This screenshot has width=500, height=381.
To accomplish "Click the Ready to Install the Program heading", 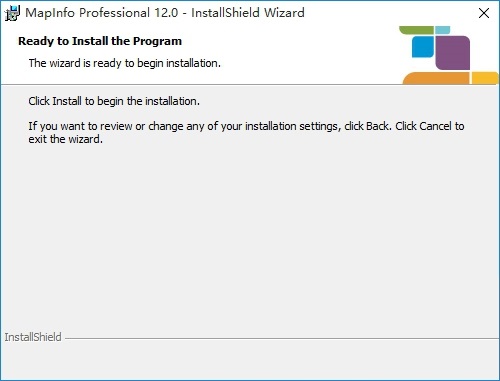I will pyautogui.click(x=100, y=41).
